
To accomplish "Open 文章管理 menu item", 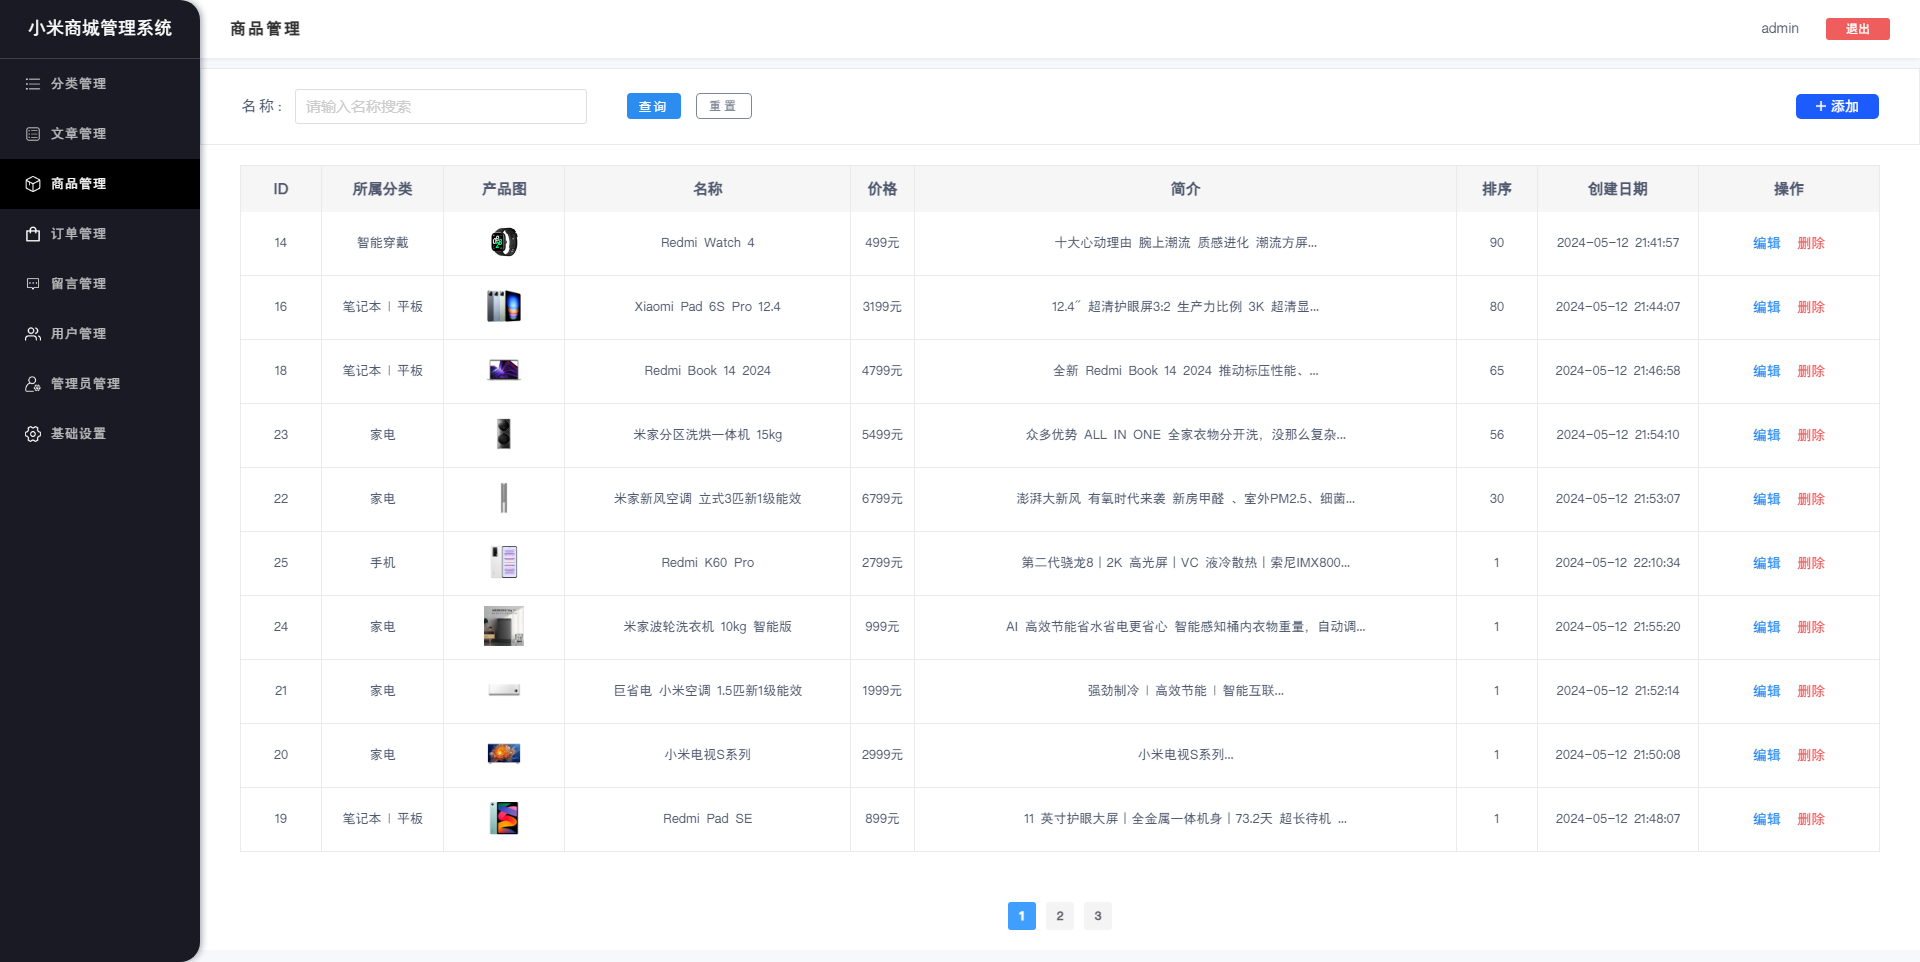I will (x=100, y=134).
